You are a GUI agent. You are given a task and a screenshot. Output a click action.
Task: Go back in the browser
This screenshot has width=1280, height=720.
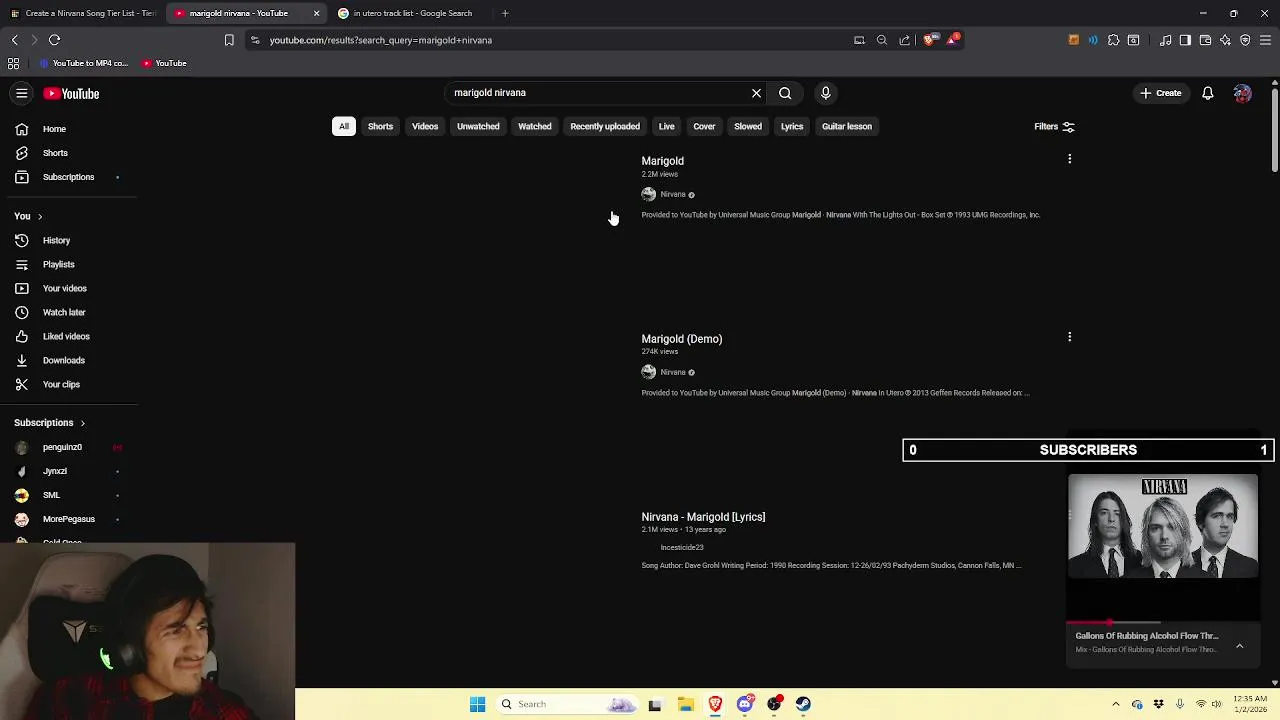pyautogui.click(x=14, y=40)
